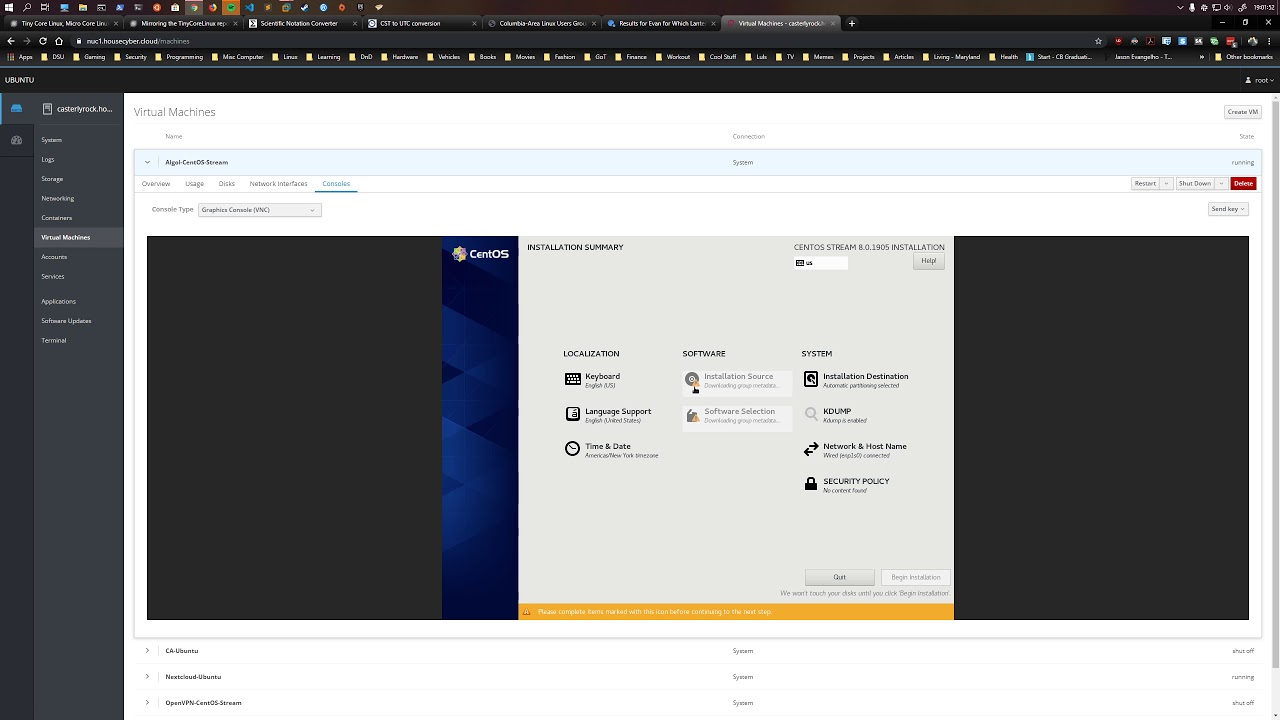Open Terminal in the sidebar

tap(54, 340)
